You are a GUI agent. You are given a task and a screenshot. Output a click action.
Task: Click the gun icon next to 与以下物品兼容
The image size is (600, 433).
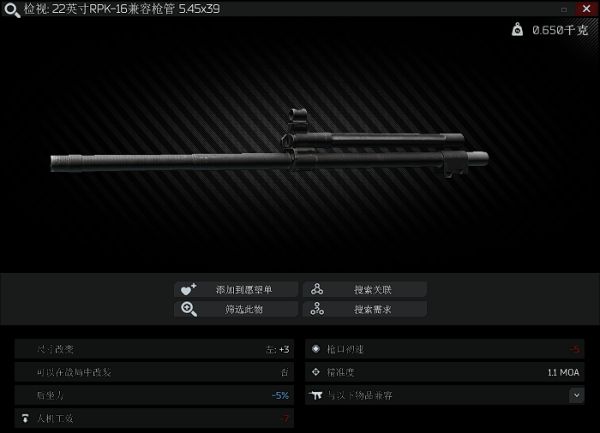316,395
